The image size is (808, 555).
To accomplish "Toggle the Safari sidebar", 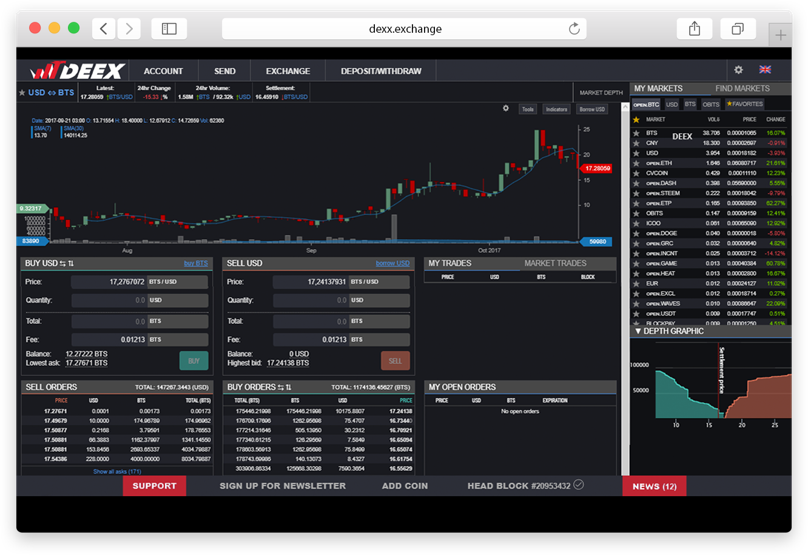I will pyautogui.click(x=169, y=29).
